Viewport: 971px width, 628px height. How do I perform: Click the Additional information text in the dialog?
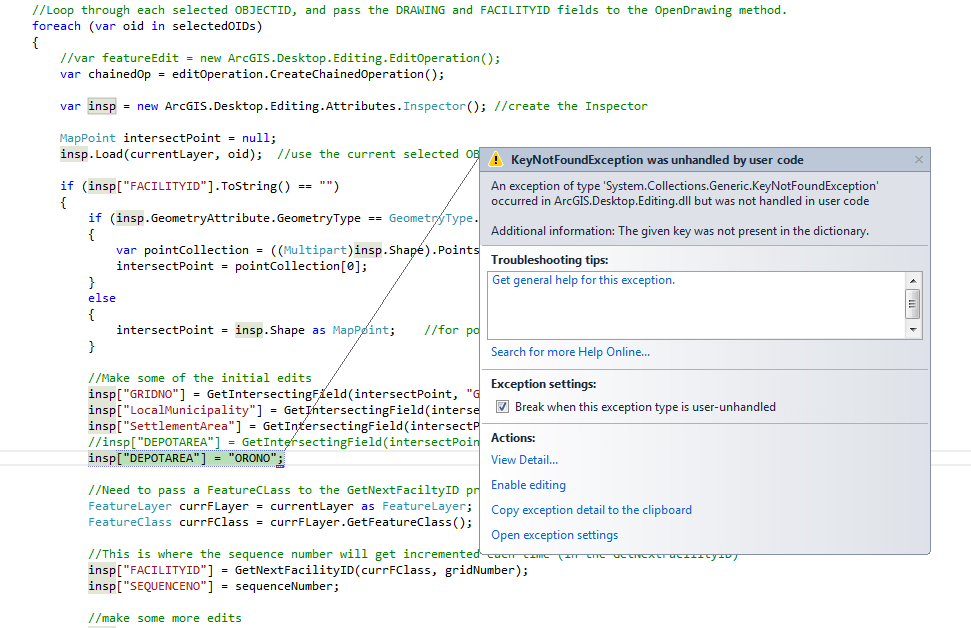680,231
